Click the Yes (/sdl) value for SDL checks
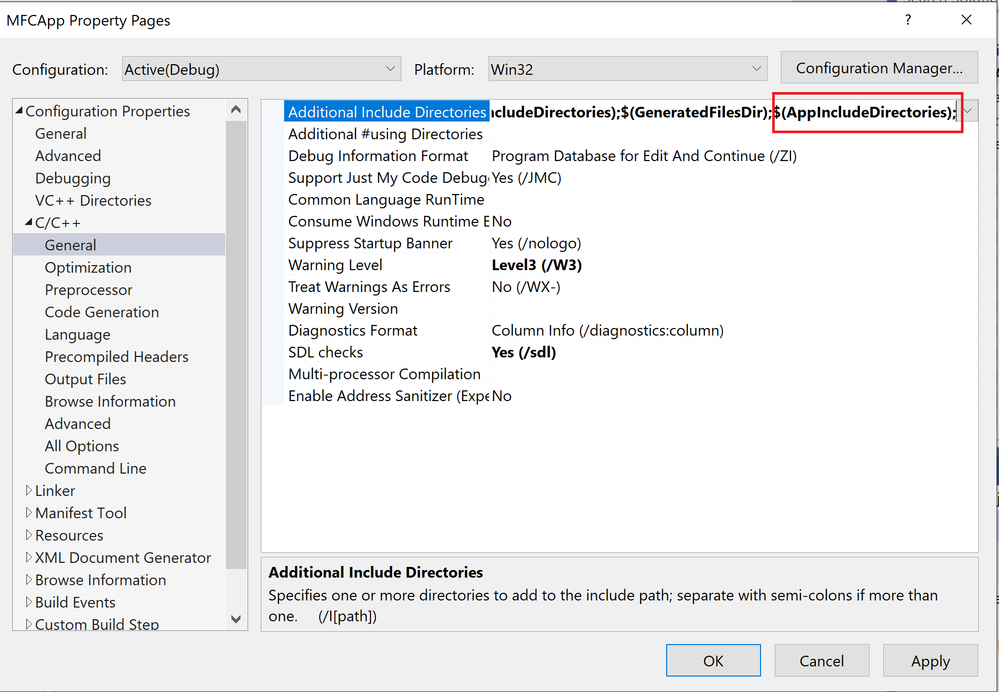 [524, 352]
